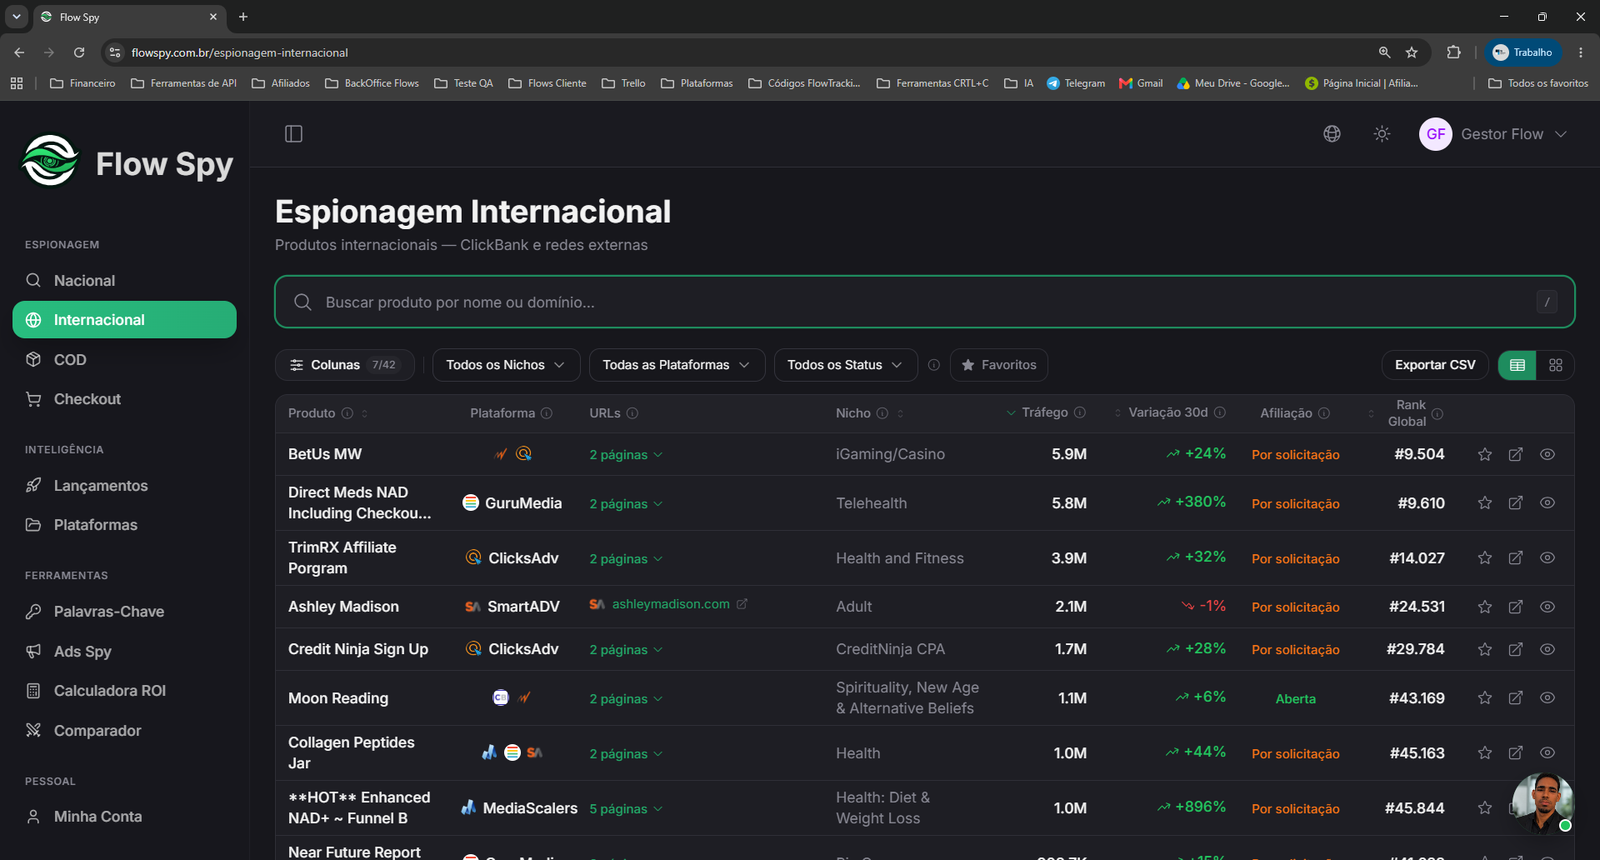Open external link for Collagen Peptides Jar
Viewport: 1600px width, 860px height.
pos(1516,753)
